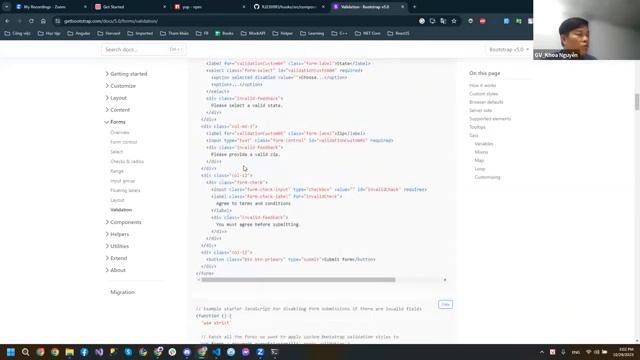Open the MockAPI bookmarks folder
Viewport: 640px width, 360px height.
tap(252, 33)
